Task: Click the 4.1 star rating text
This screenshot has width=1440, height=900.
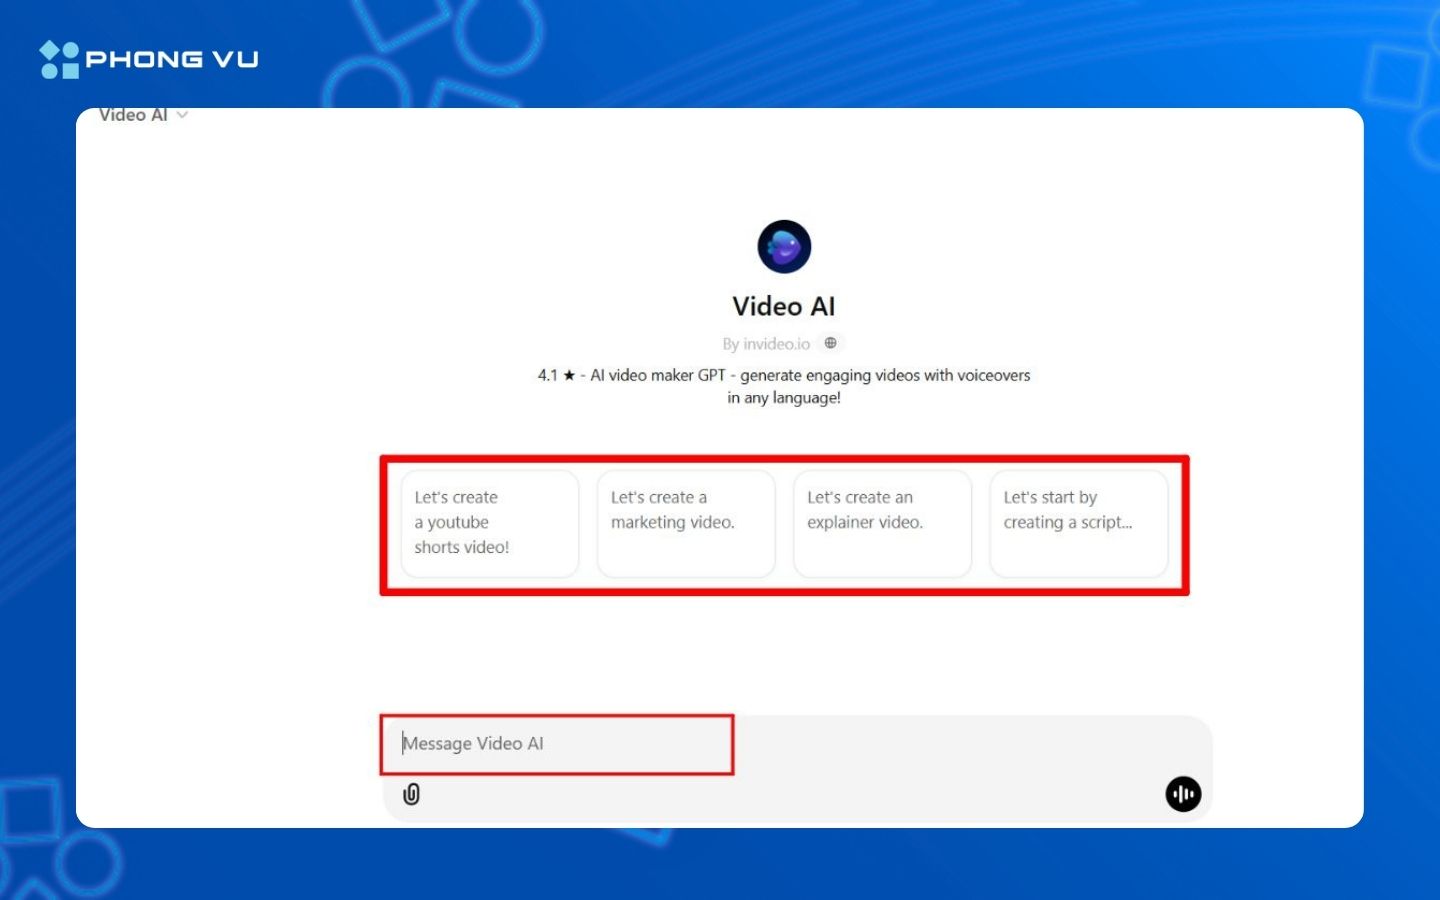Action: click(553, 375)
